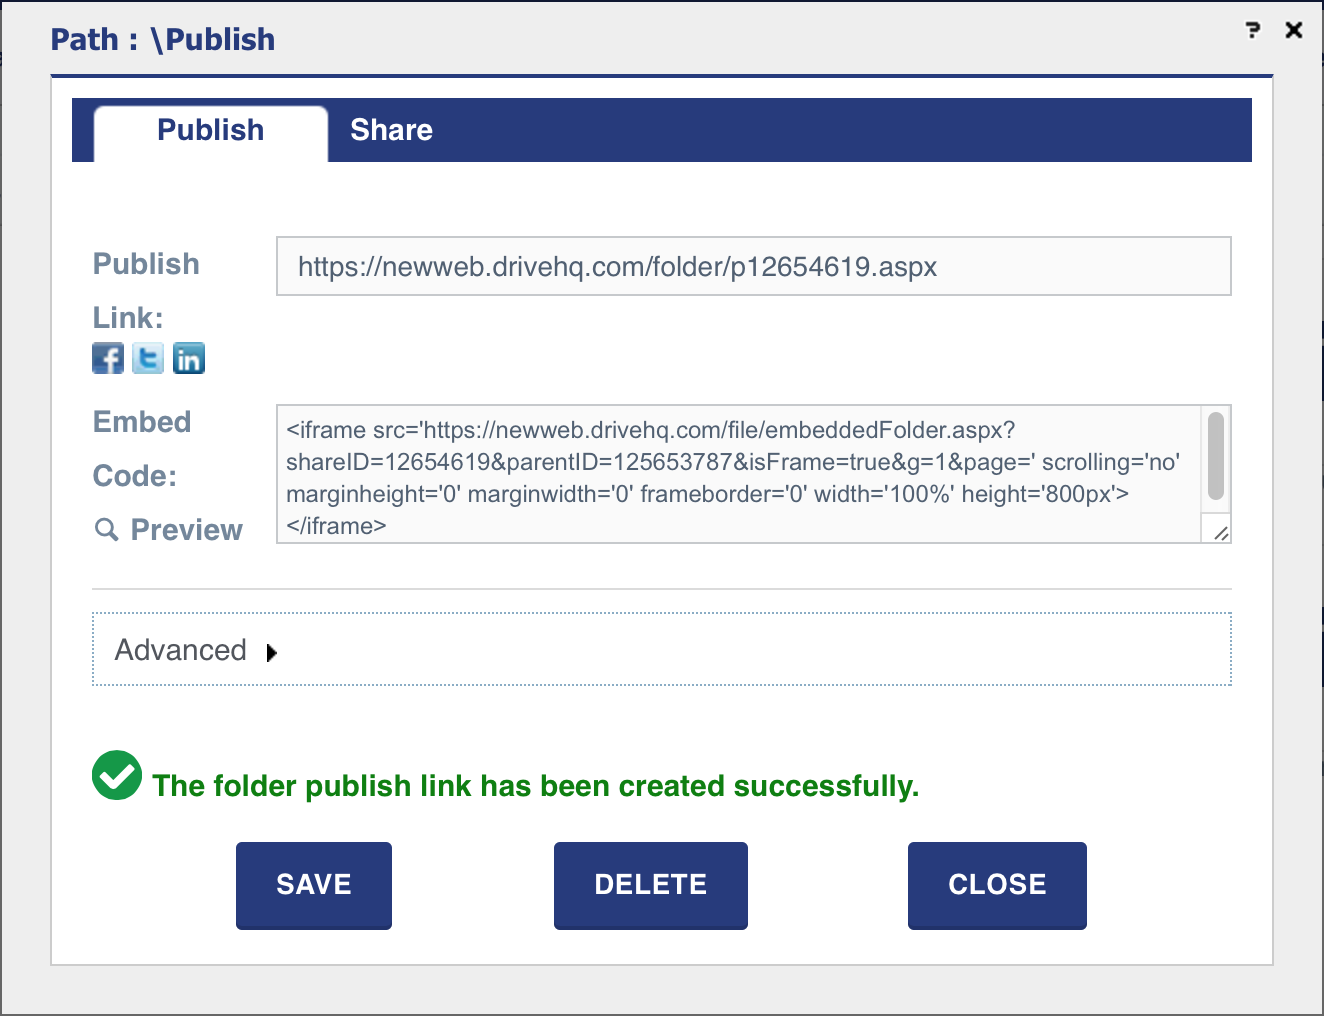This screenshot has height=1016, width=1324.
Task: Click inside the Publish Link URL field
Action: pos(753,267)
